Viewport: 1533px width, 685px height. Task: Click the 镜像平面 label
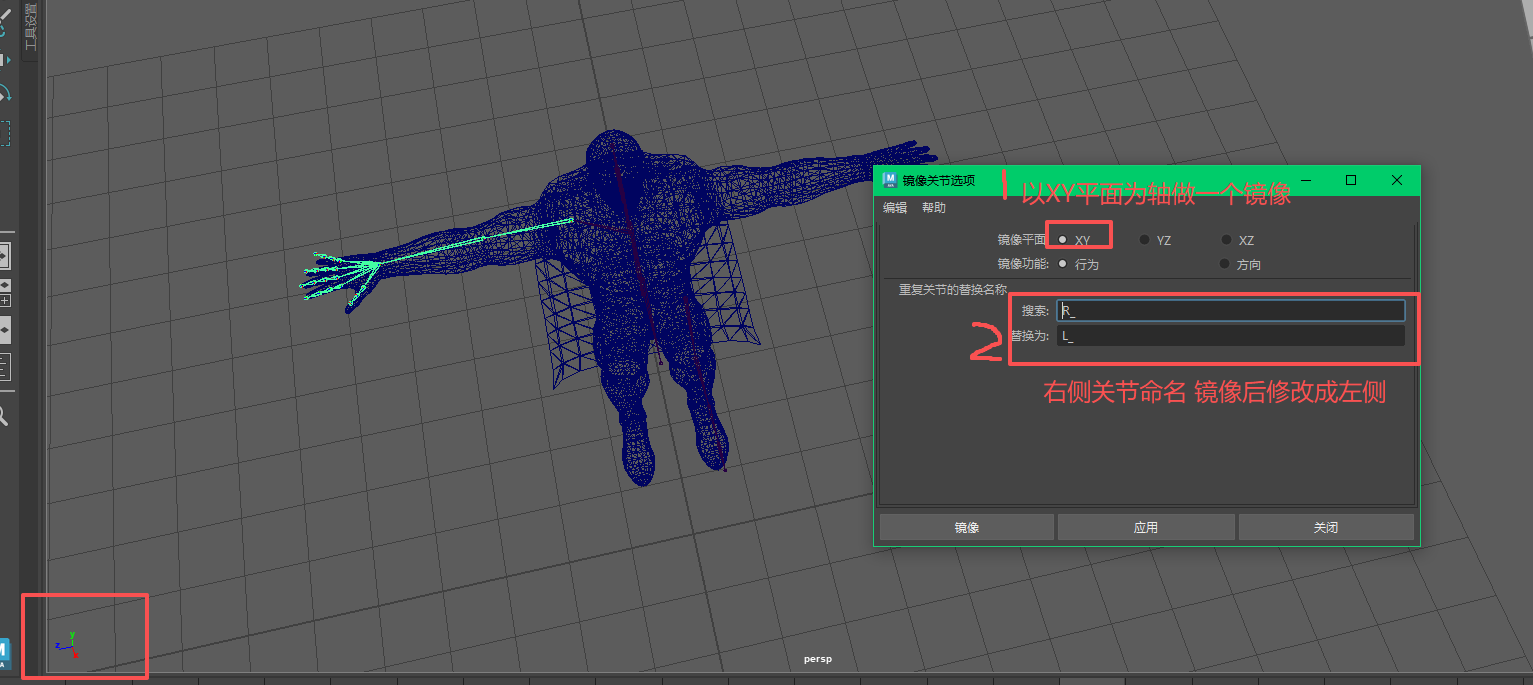tap(1022, 240)
